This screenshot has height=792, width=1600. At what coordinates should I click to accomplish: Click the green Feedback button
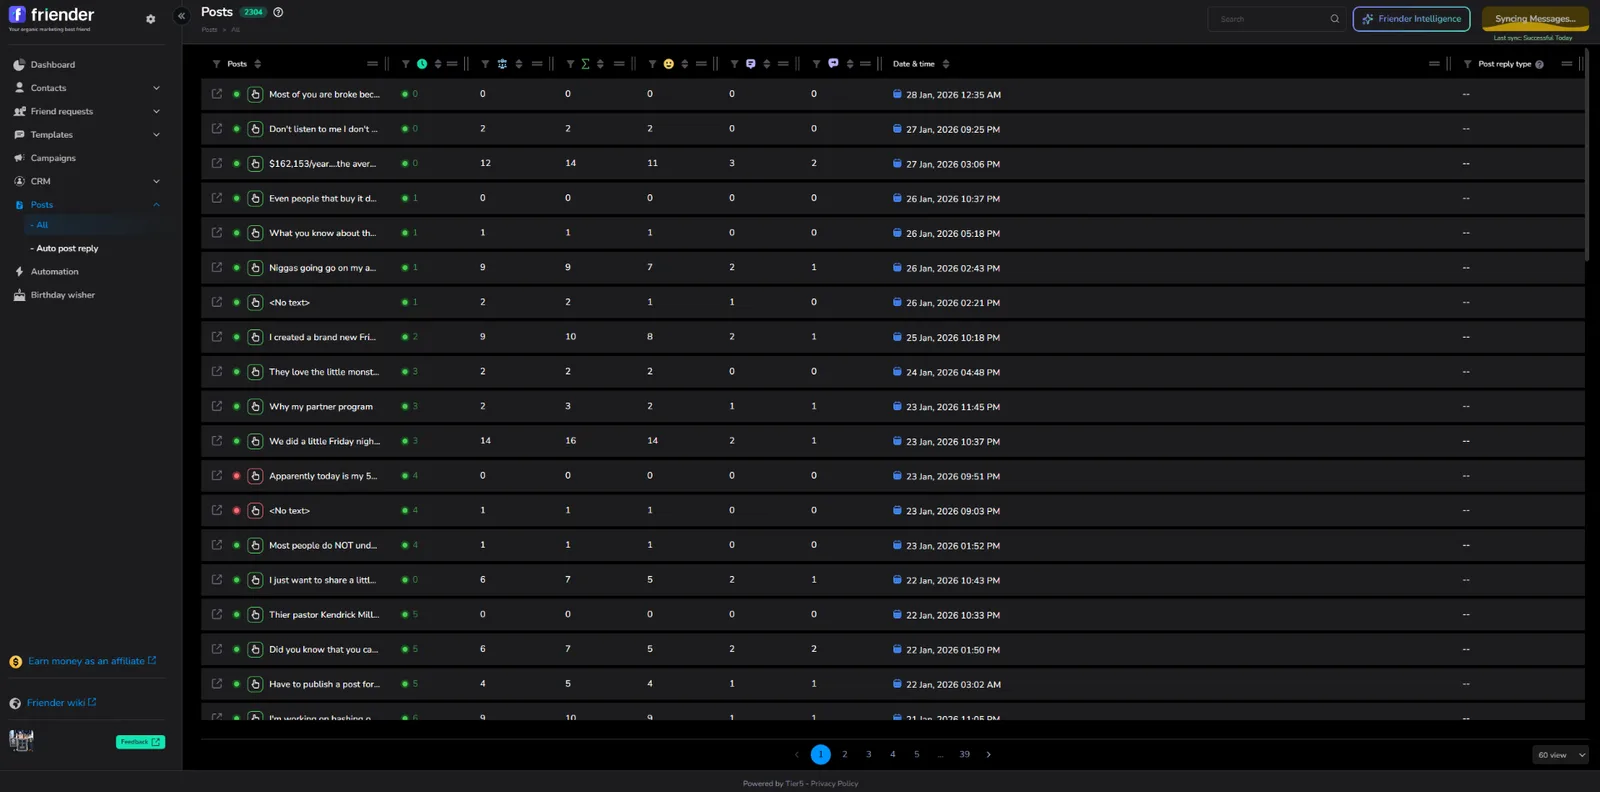coord(140,742)
